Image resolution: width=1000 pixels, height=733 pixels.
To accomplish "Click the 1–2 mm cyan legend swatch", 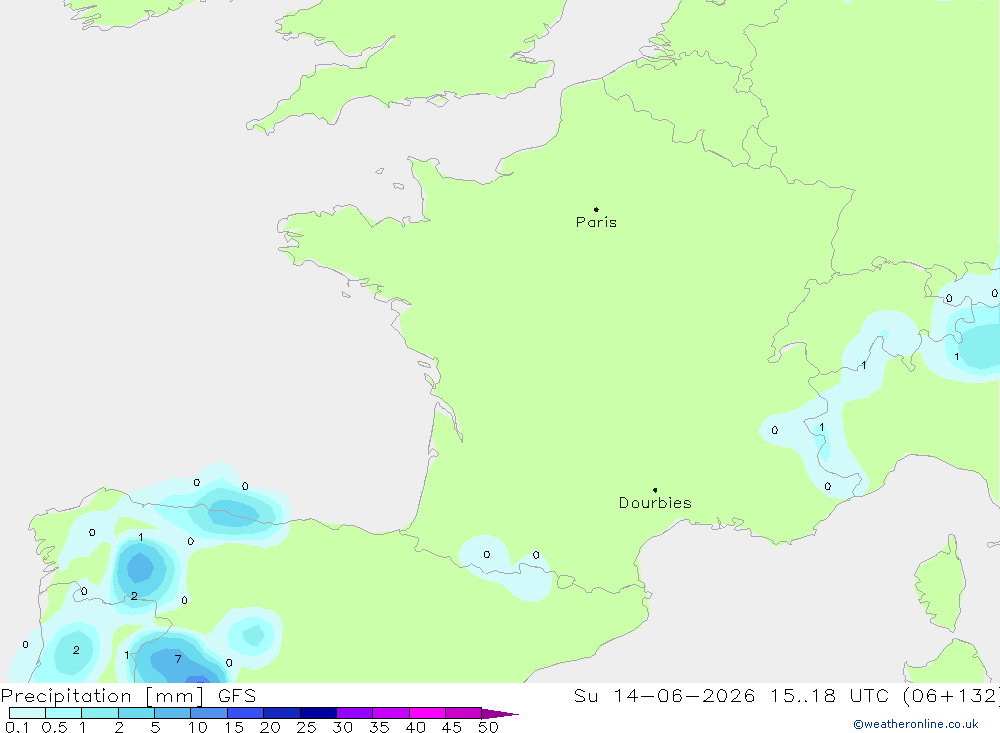I will pos(99,713).
